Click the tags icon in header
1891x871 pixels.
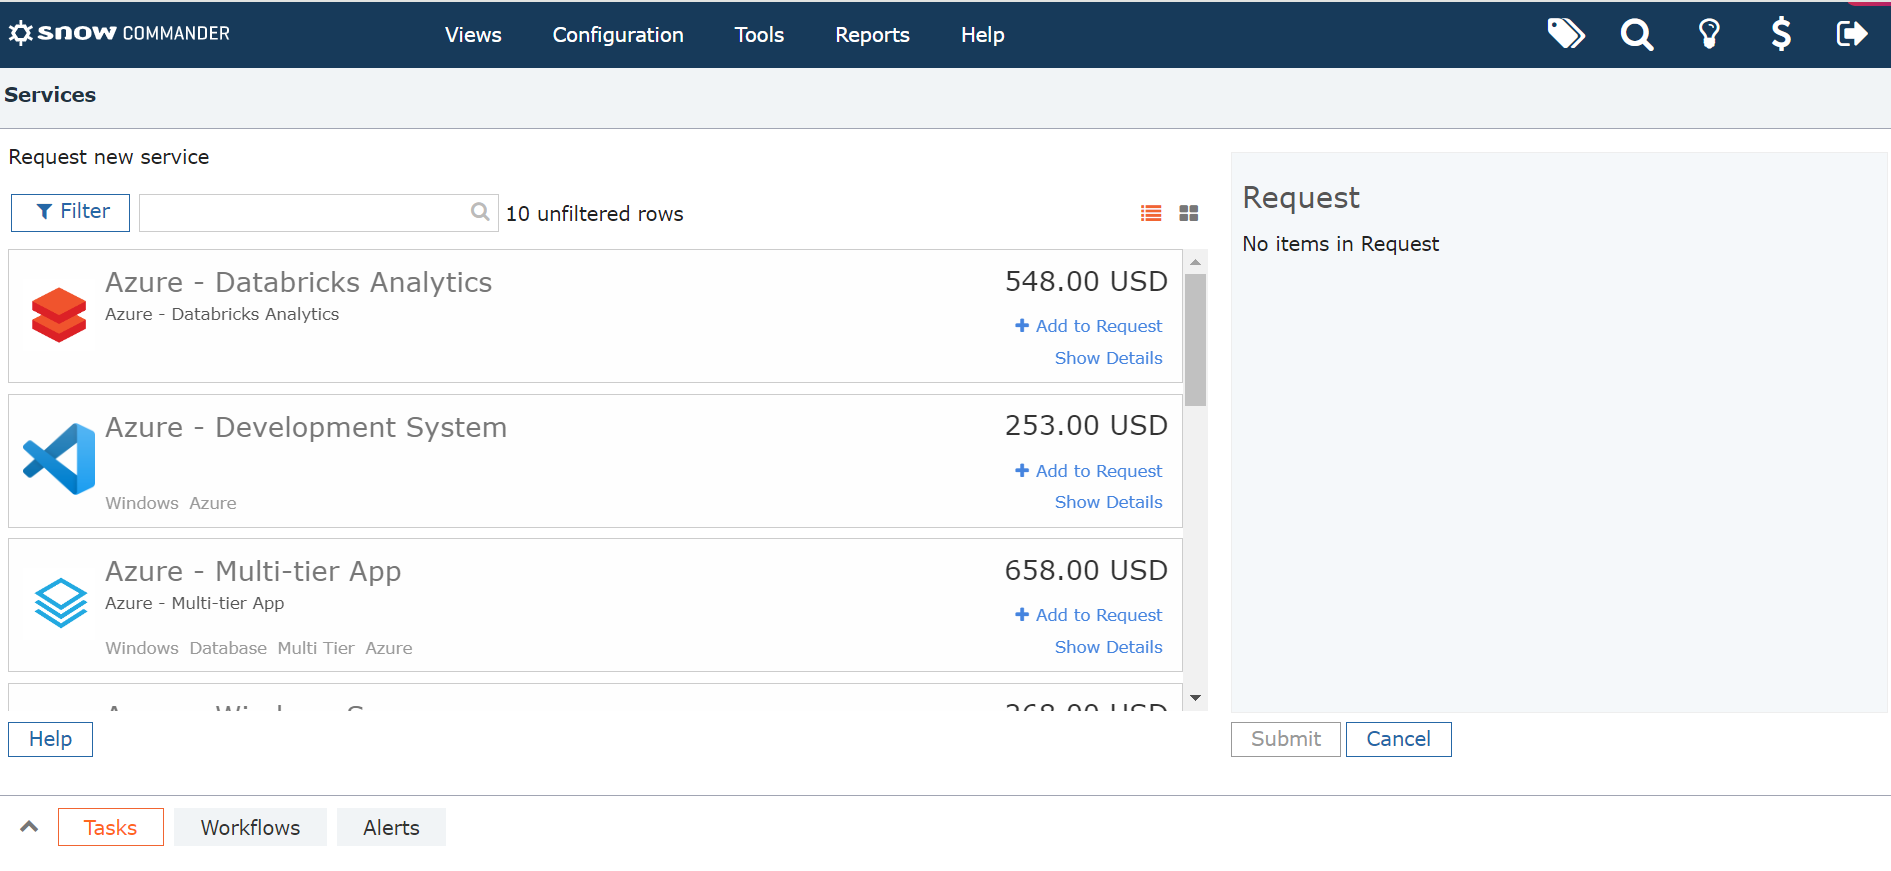tap(1565, 34)
